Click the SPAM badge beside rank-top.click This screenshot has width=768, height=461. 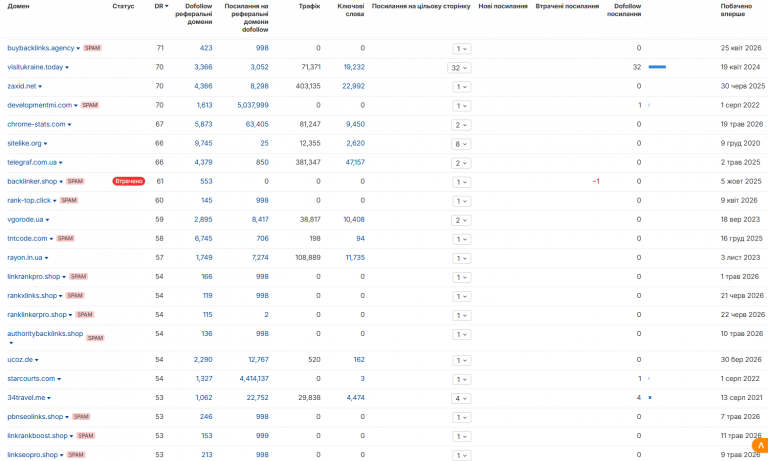(x=69, y=200)
